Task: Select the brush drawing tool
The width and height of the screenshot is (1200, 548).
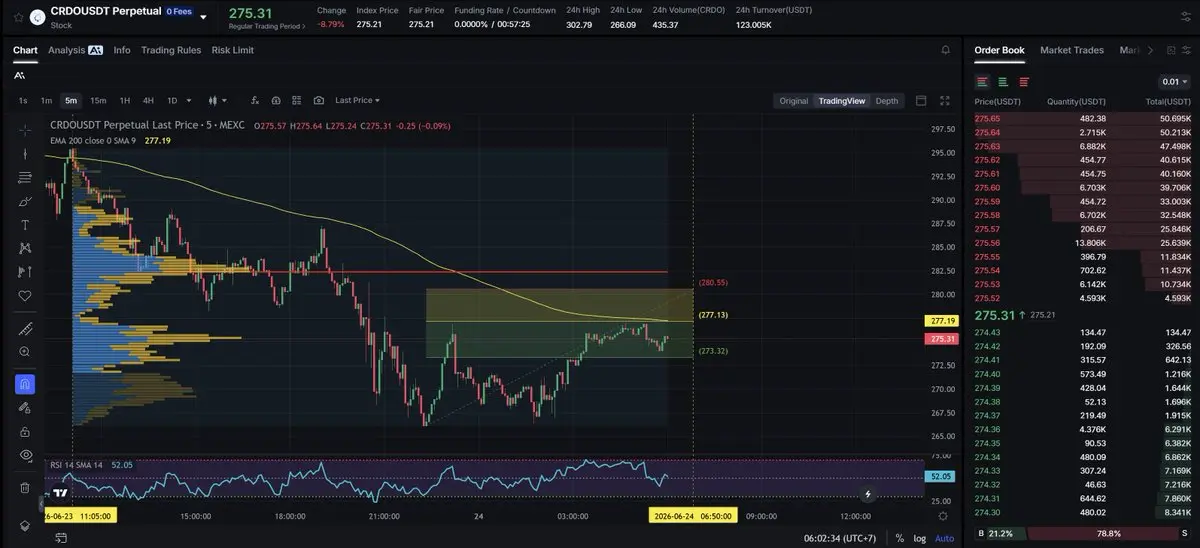Action: coord(25,201)
